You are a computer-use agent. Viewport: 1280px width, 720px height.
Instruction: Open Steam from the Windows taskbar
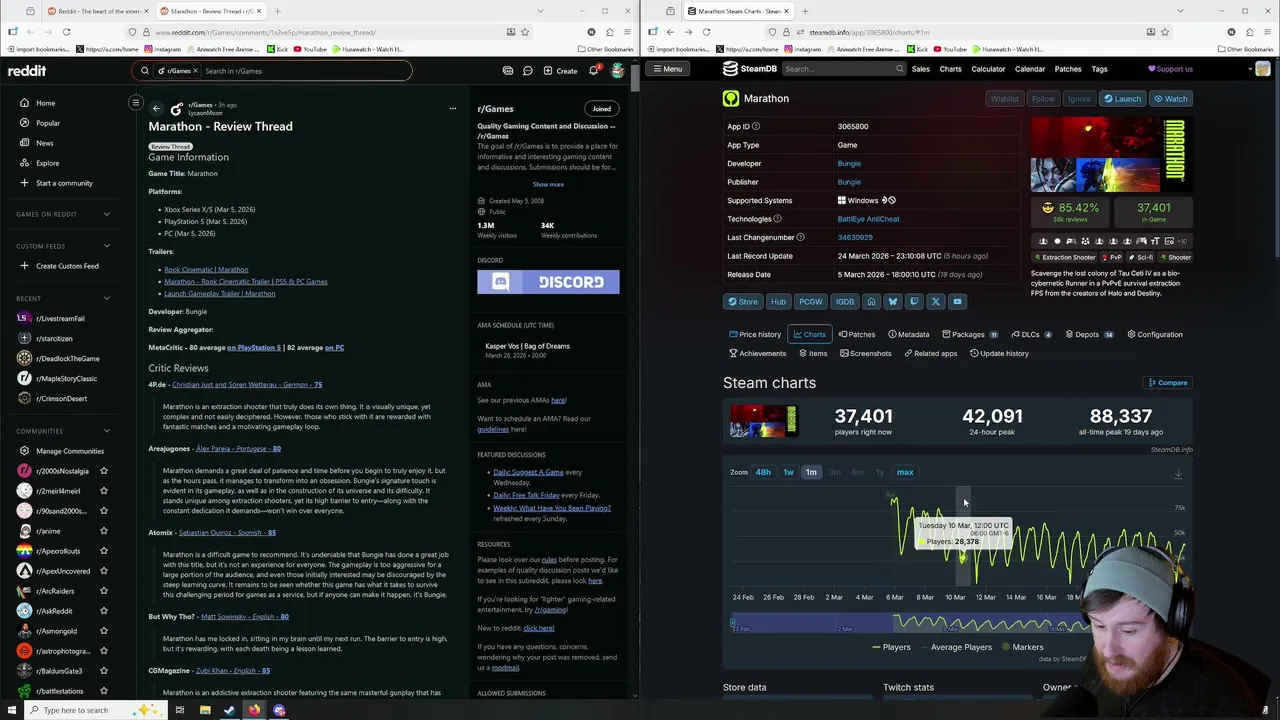pyautogui.click(x=229, y=710)
